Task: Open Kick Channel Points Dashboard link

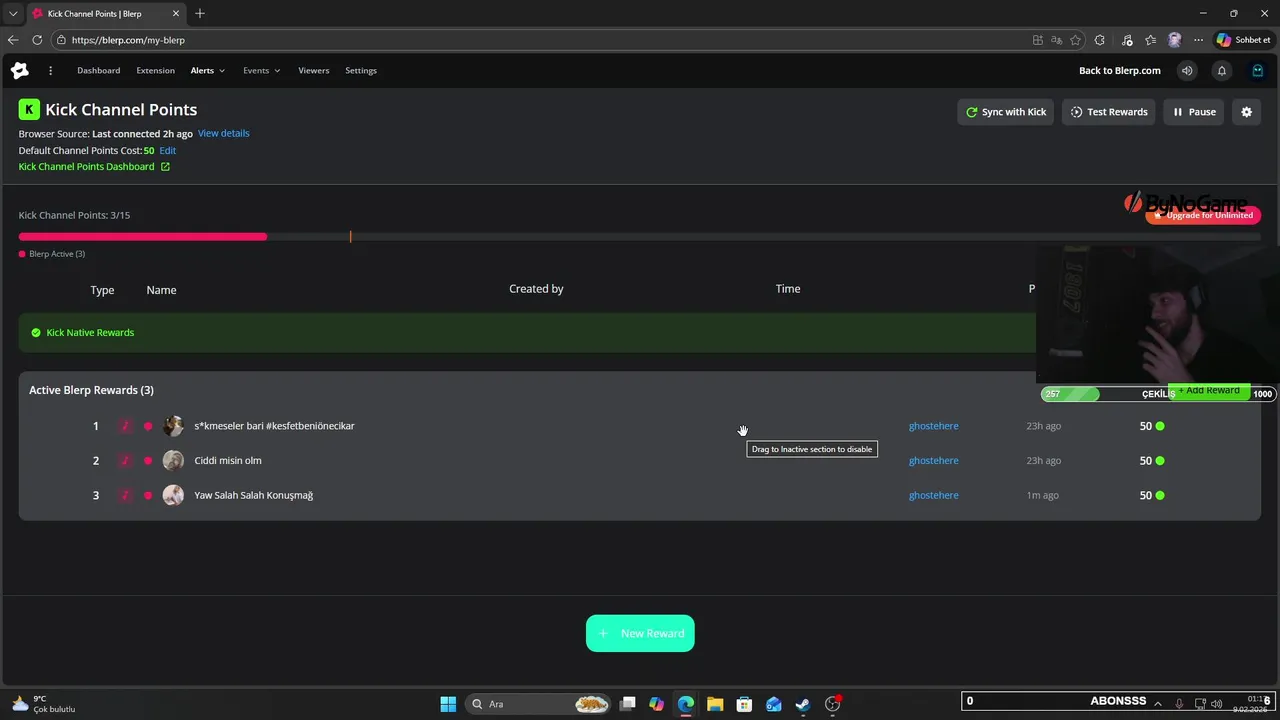Action: click(x=87, y=167)
